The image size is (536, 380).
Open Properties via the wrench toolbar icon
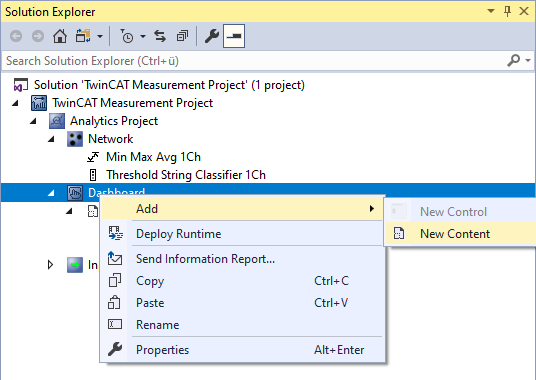[x=212, y=36]
